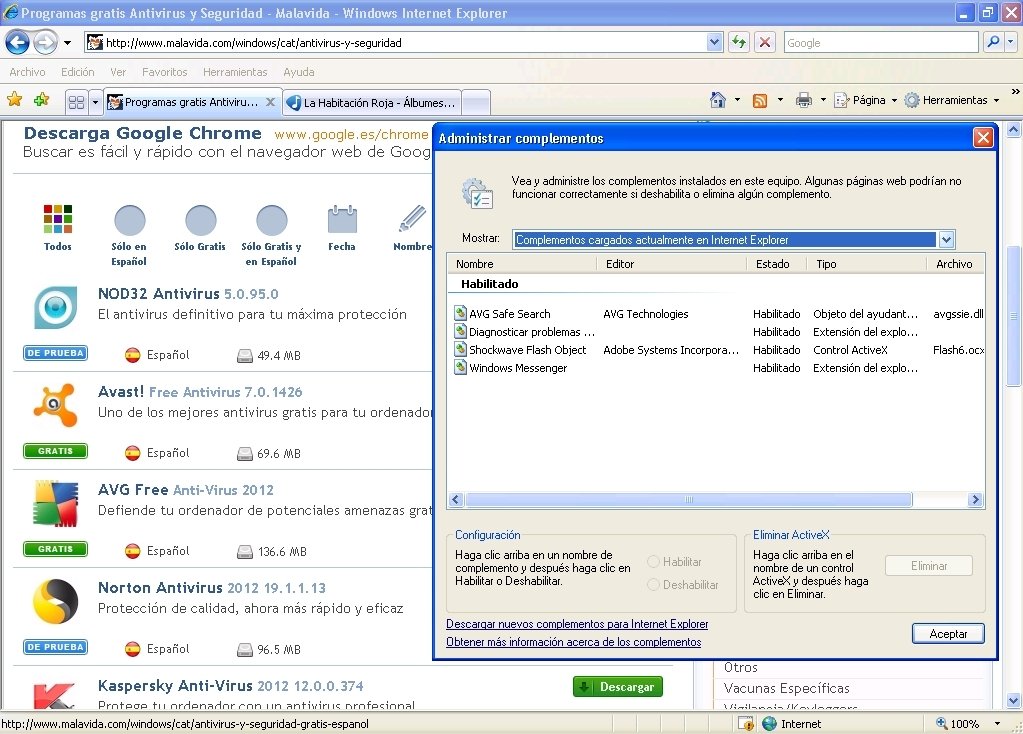This screenshot has height=734, width=1023.
Task: Open the Favoritos menu
Action: tap(164, 72)
